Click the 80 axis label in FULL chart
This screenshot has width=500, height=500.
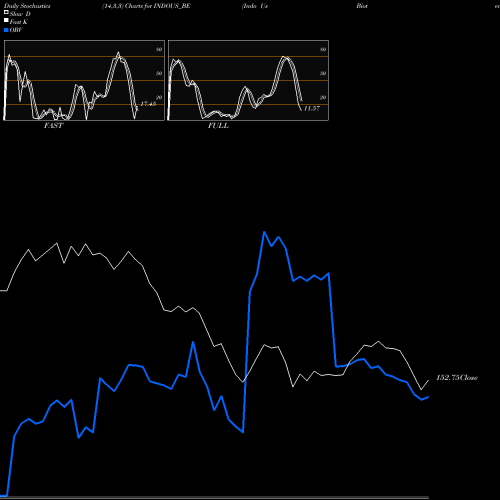[323, 49]
